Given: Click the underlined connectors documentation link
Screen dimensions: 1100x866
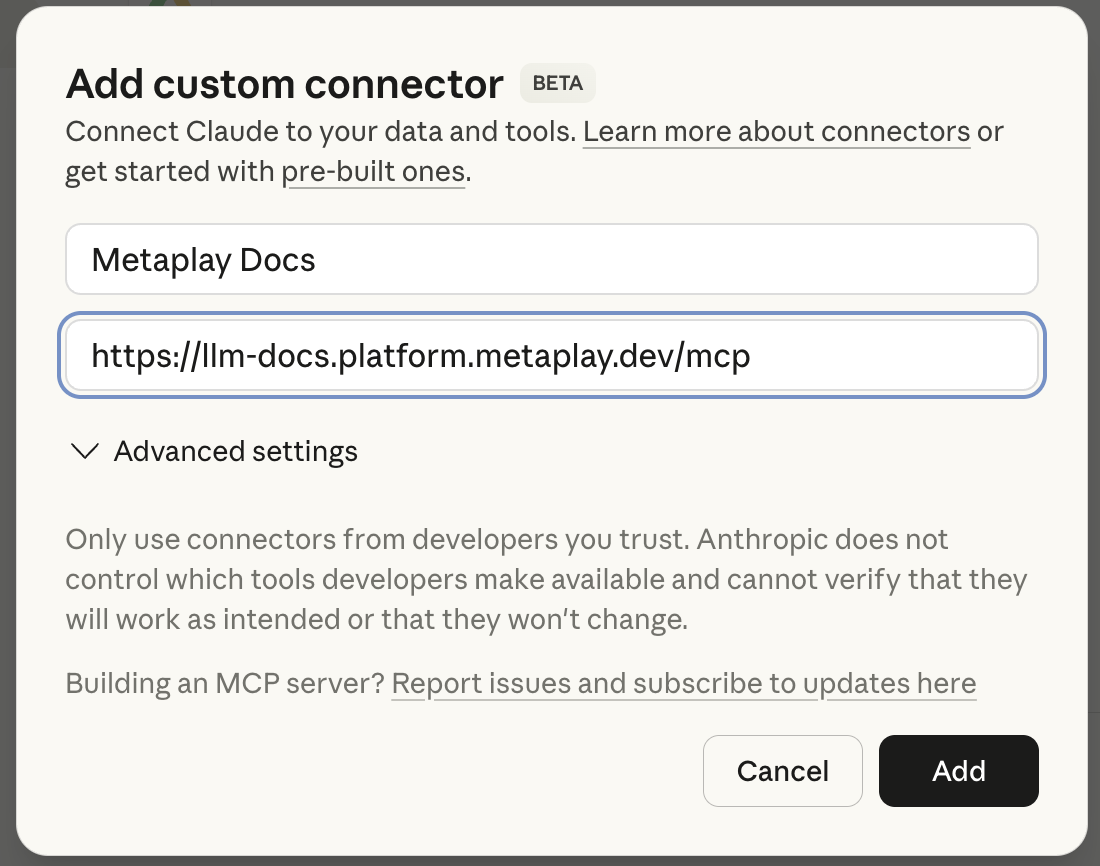Looking at the screenshot, I should (x=777, y=131).
